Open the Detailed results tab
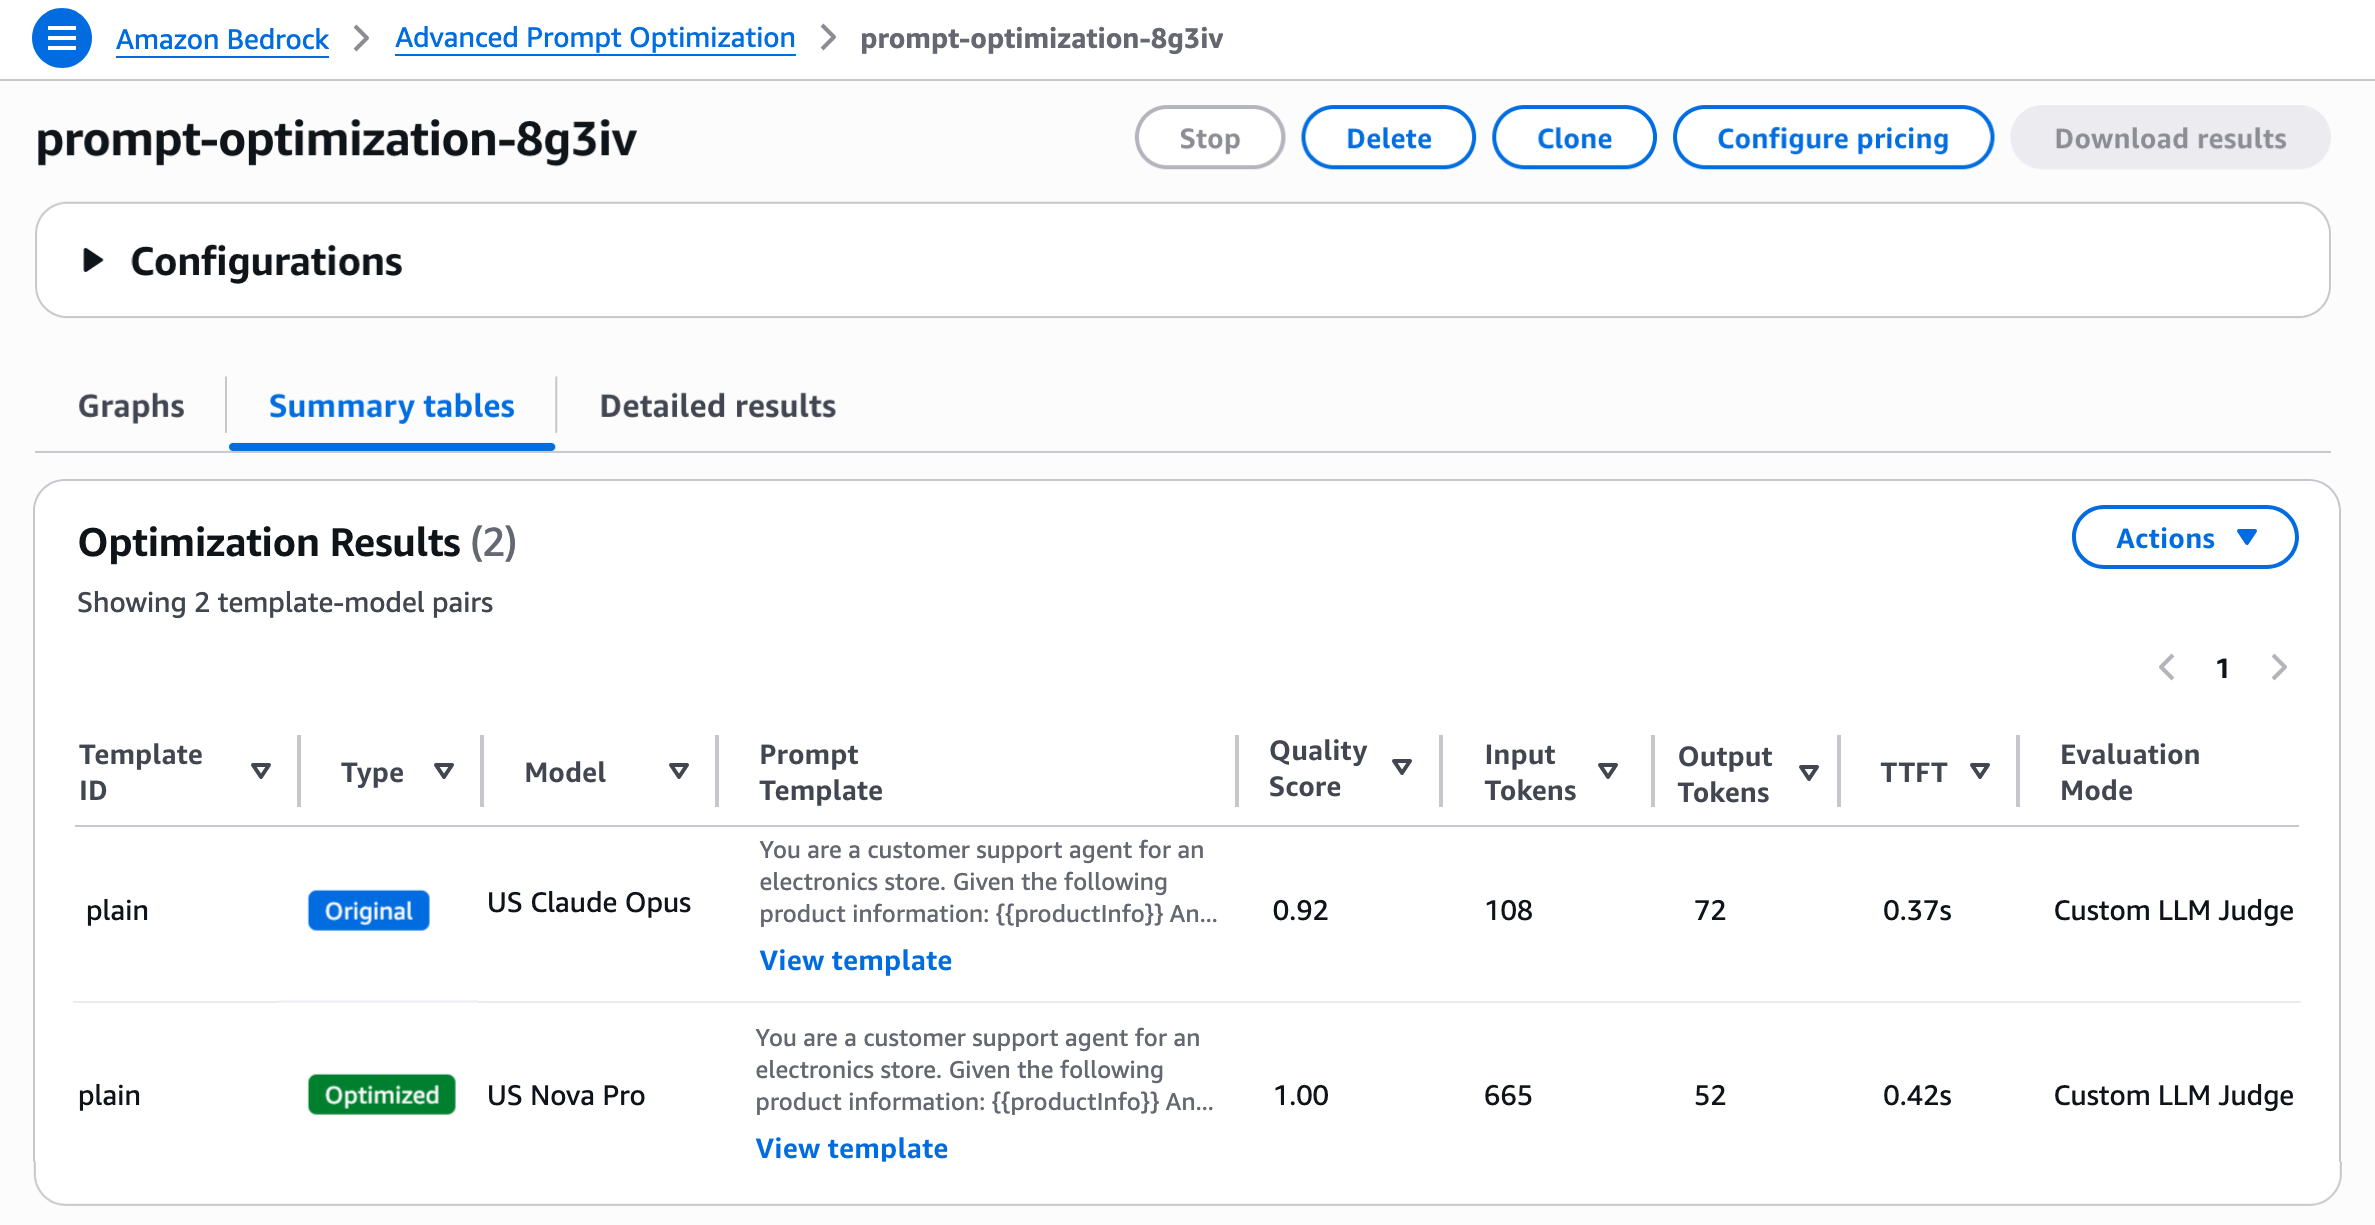The width and height of the screenshot is (2375, 1225). pos(718,406)
